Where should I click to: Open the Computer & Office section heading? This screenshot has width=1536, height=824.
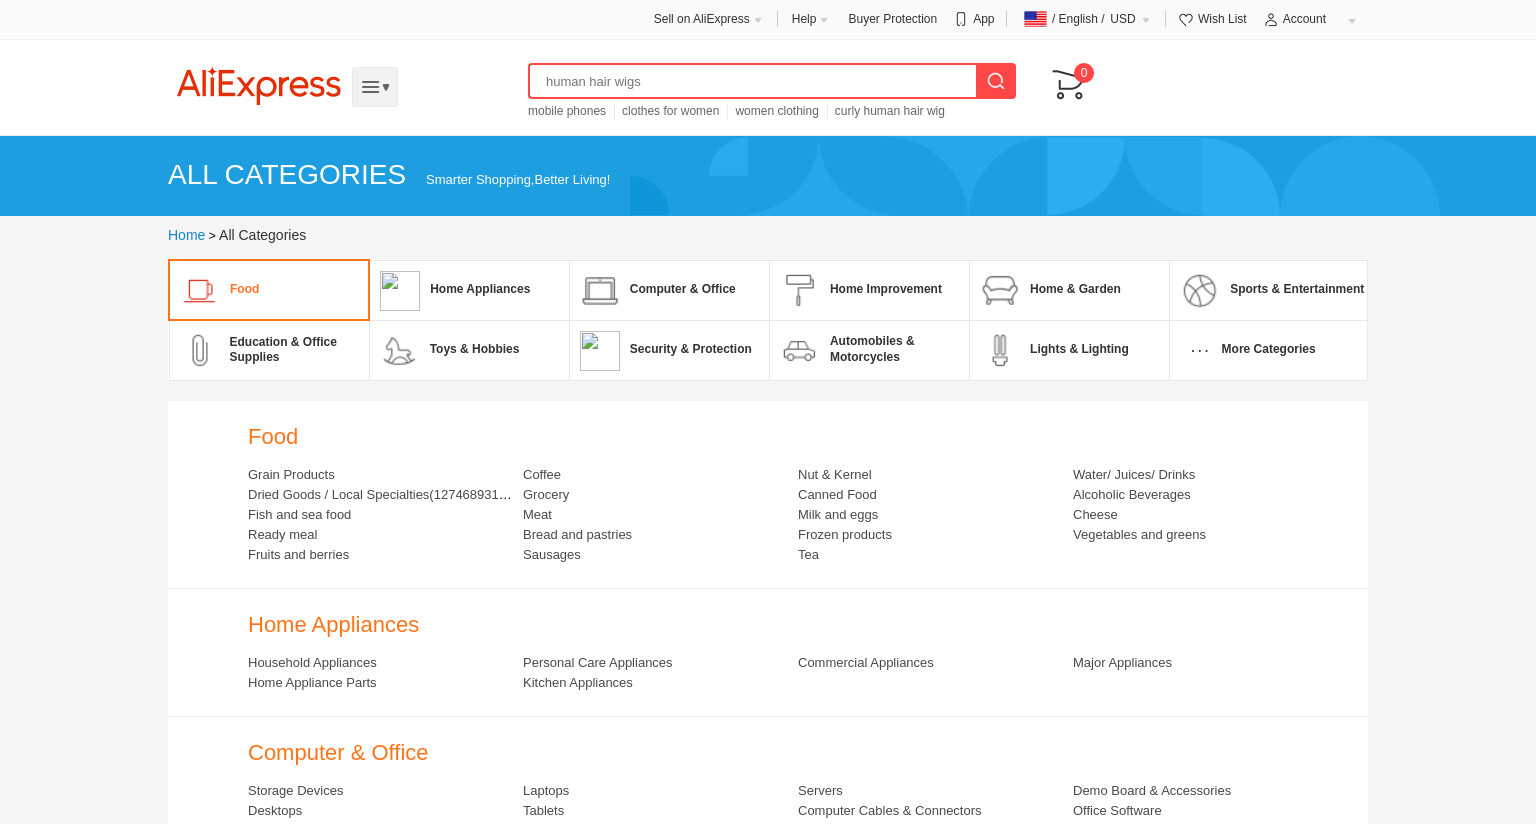coord(338,753)
